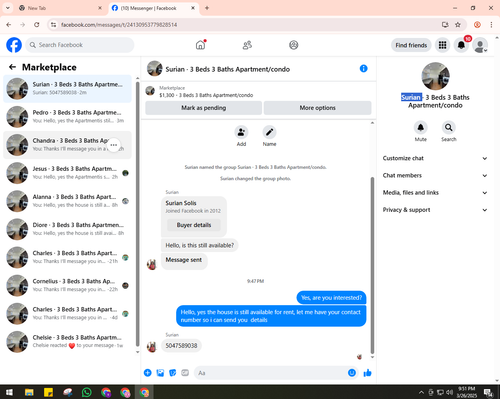Click the Add people icon
The width and height of the screenshot is (500, 399).
pos(241,132)
